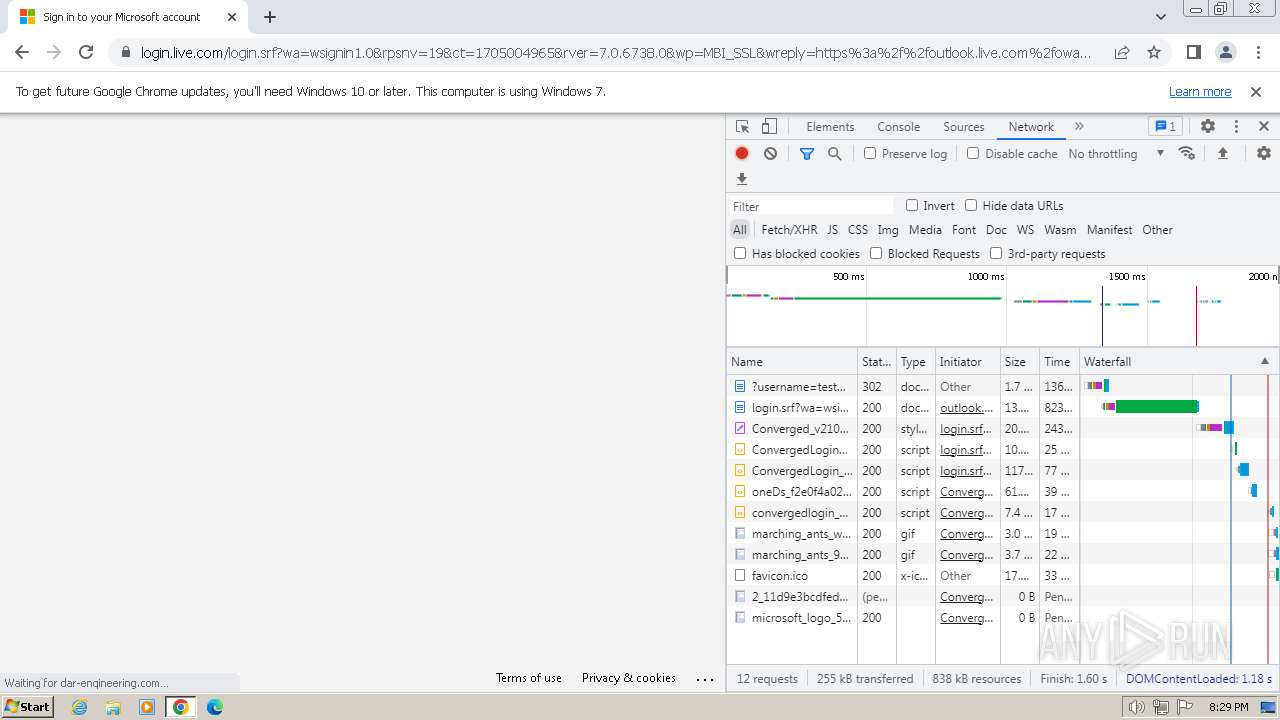Filter requests by JS type

(x=832, y=230)
